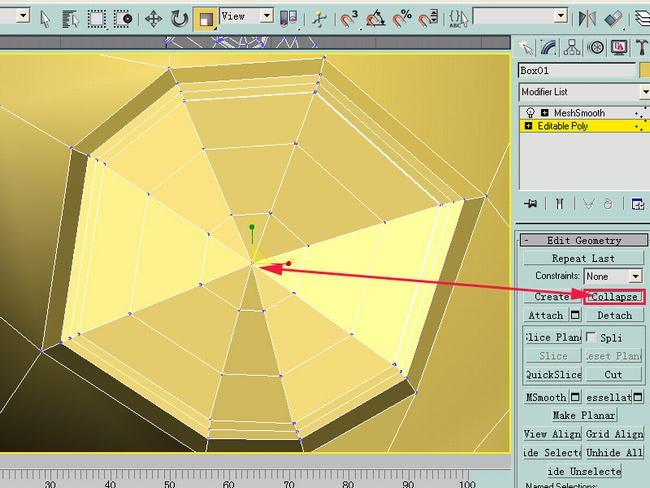650x488 pixels.
Task: Open the Attach List settings box
Action: pyautogui.click(x=575, y=316)
